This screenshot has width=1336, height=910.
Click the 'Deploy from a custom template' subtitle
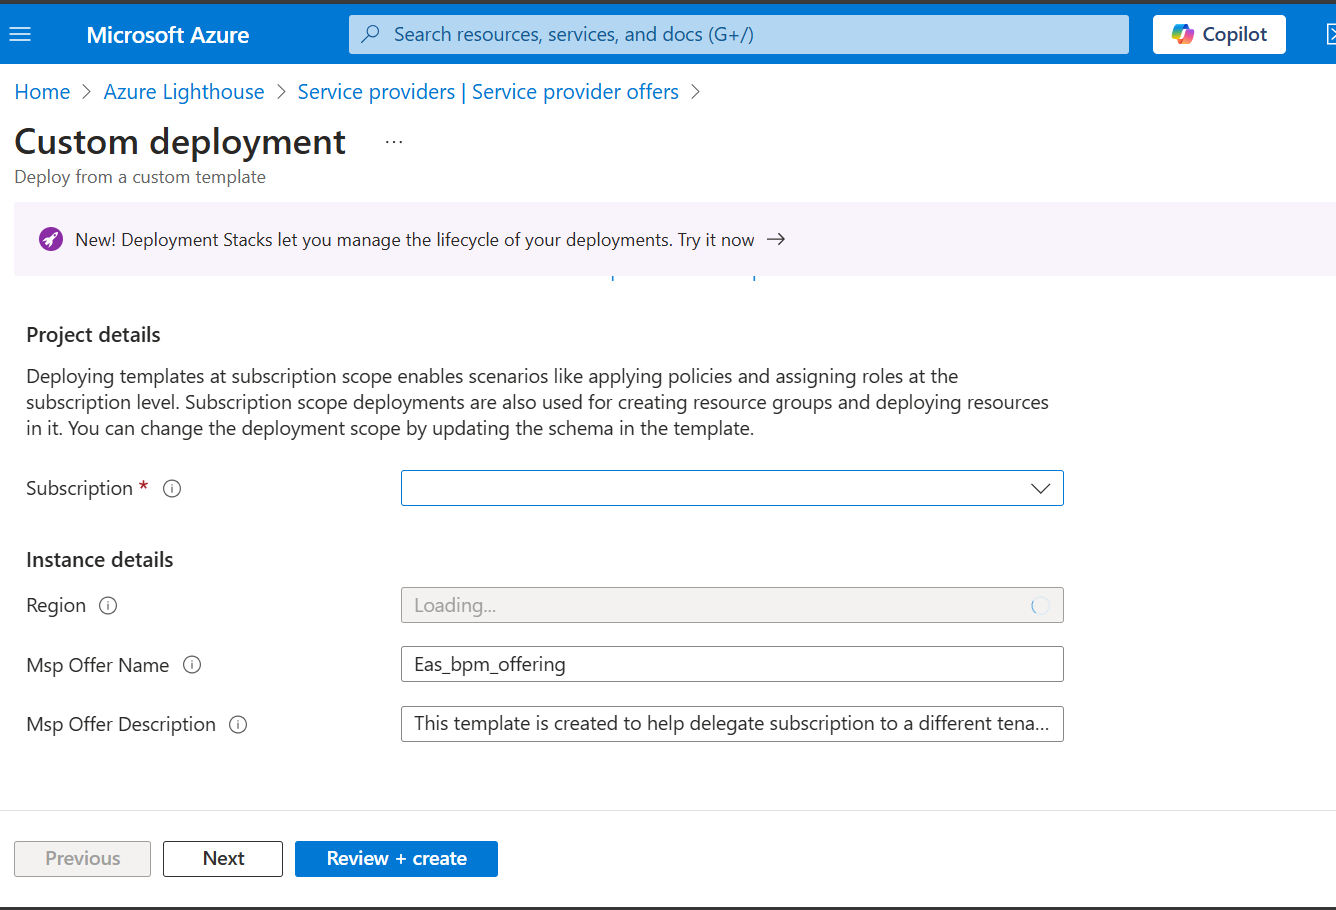[x=140, y=177]
